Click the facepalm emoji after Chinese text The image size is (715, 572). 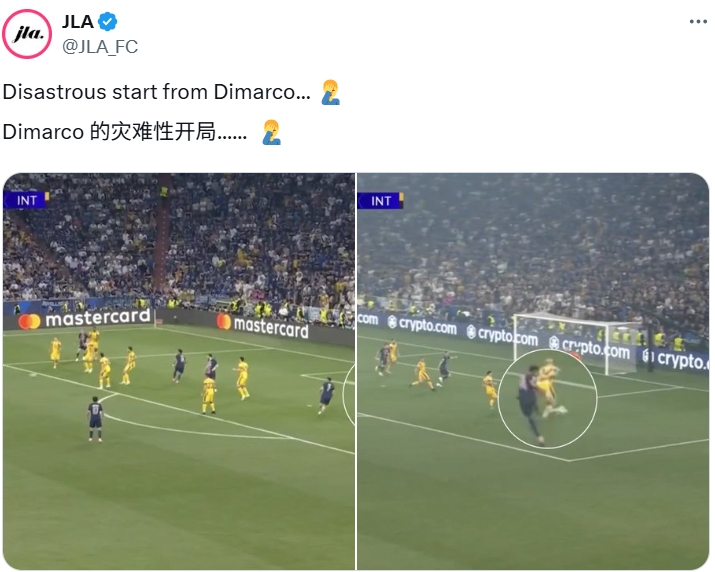[272, 132]
